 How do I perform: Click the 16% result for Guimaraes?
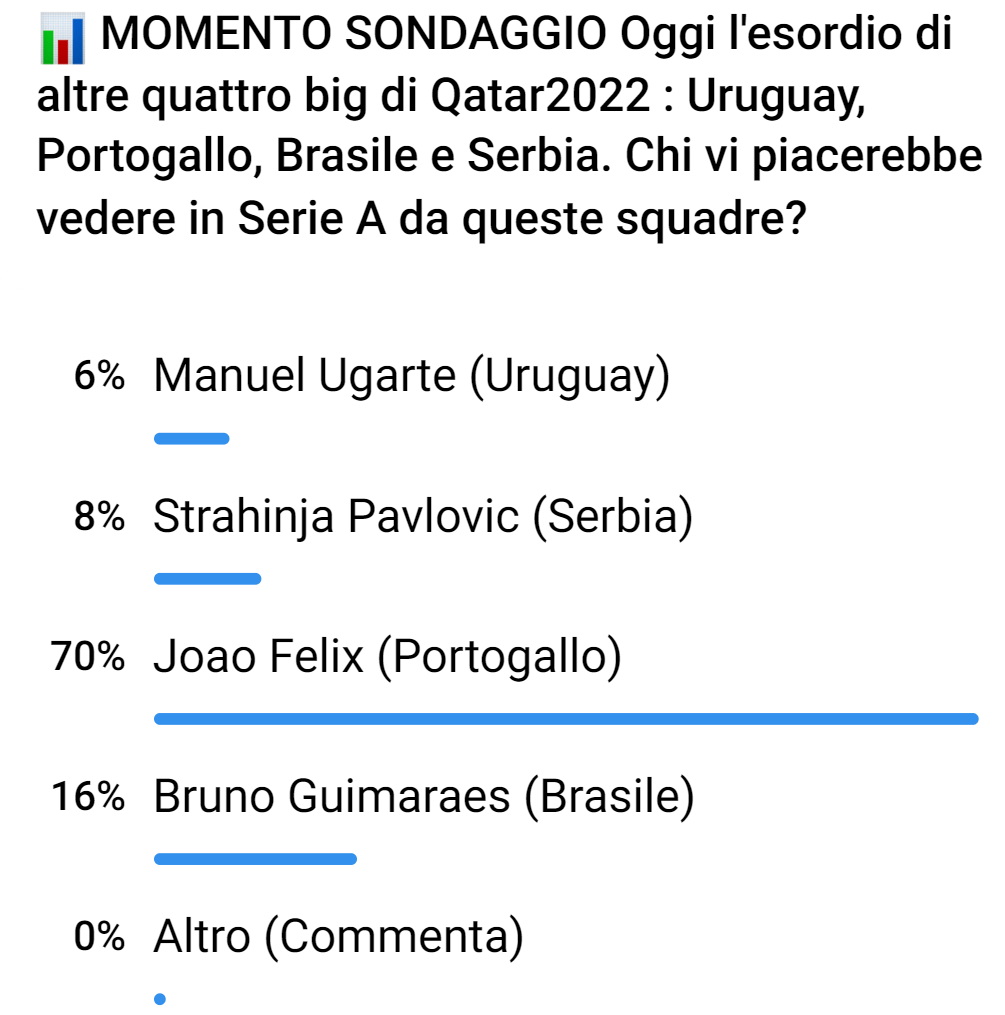(90, 797)
